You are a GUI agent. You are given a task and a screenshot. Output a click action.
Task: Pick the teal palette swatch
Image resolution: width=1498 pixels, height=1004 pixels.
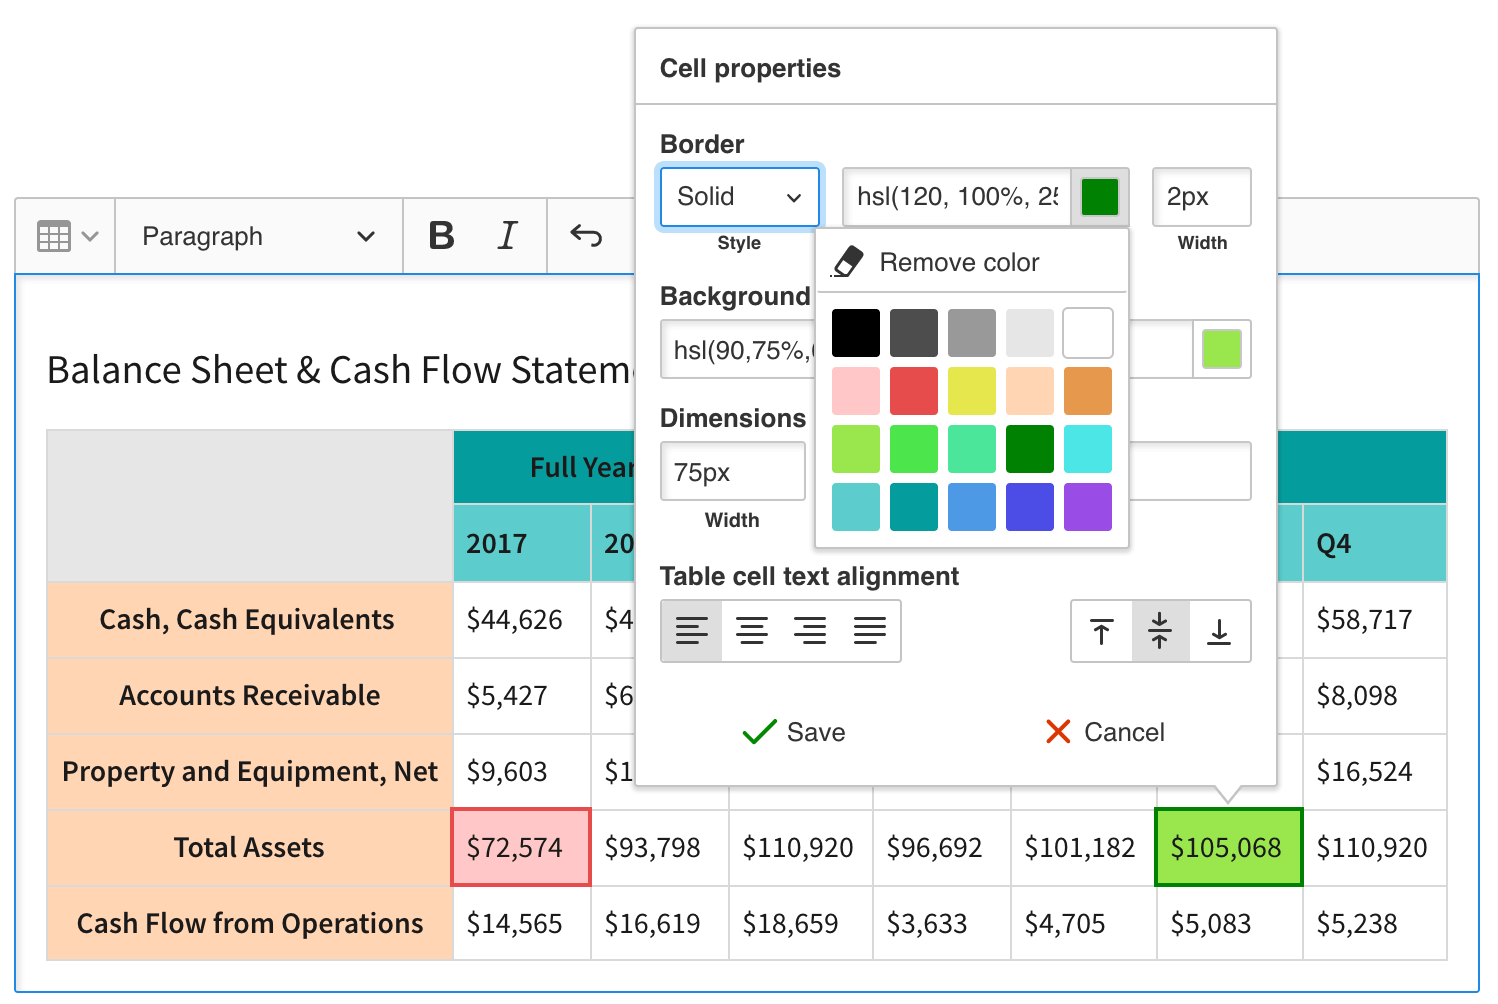point(914,507)
